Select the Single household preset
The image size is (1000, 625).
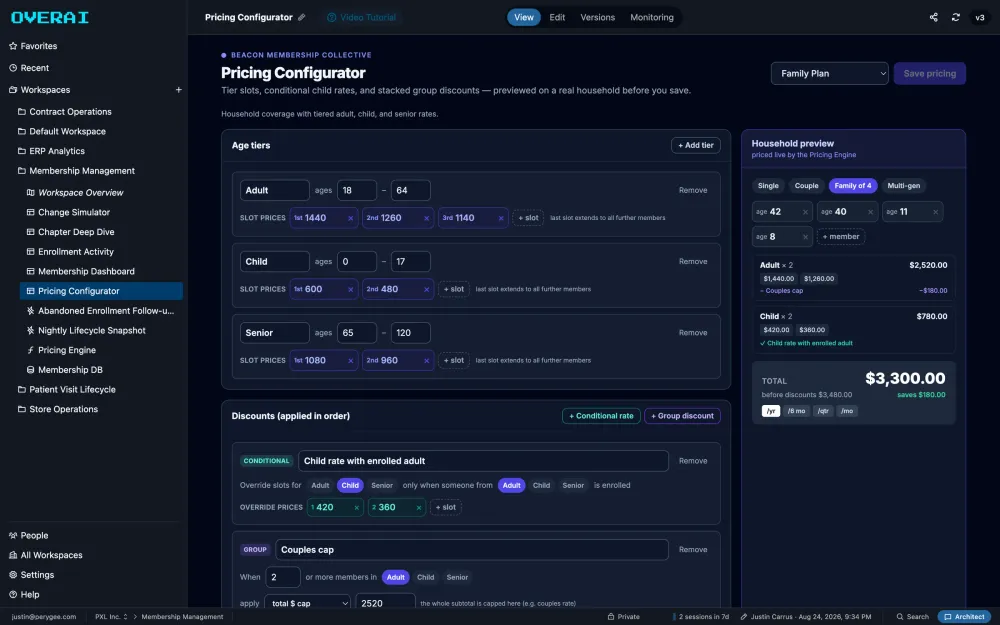(x=768, y=186)
